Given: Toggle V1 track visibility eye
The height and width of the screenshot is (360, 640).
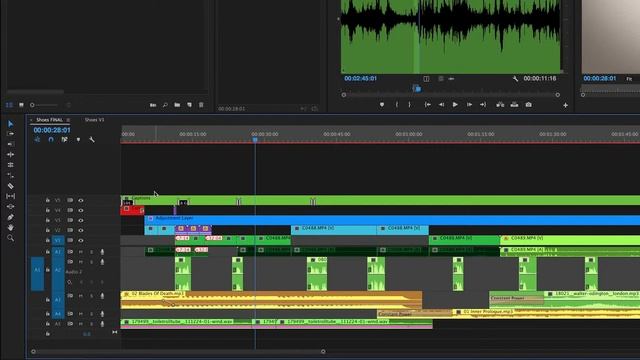Looking at the screenshot, I should coord(81,240).
